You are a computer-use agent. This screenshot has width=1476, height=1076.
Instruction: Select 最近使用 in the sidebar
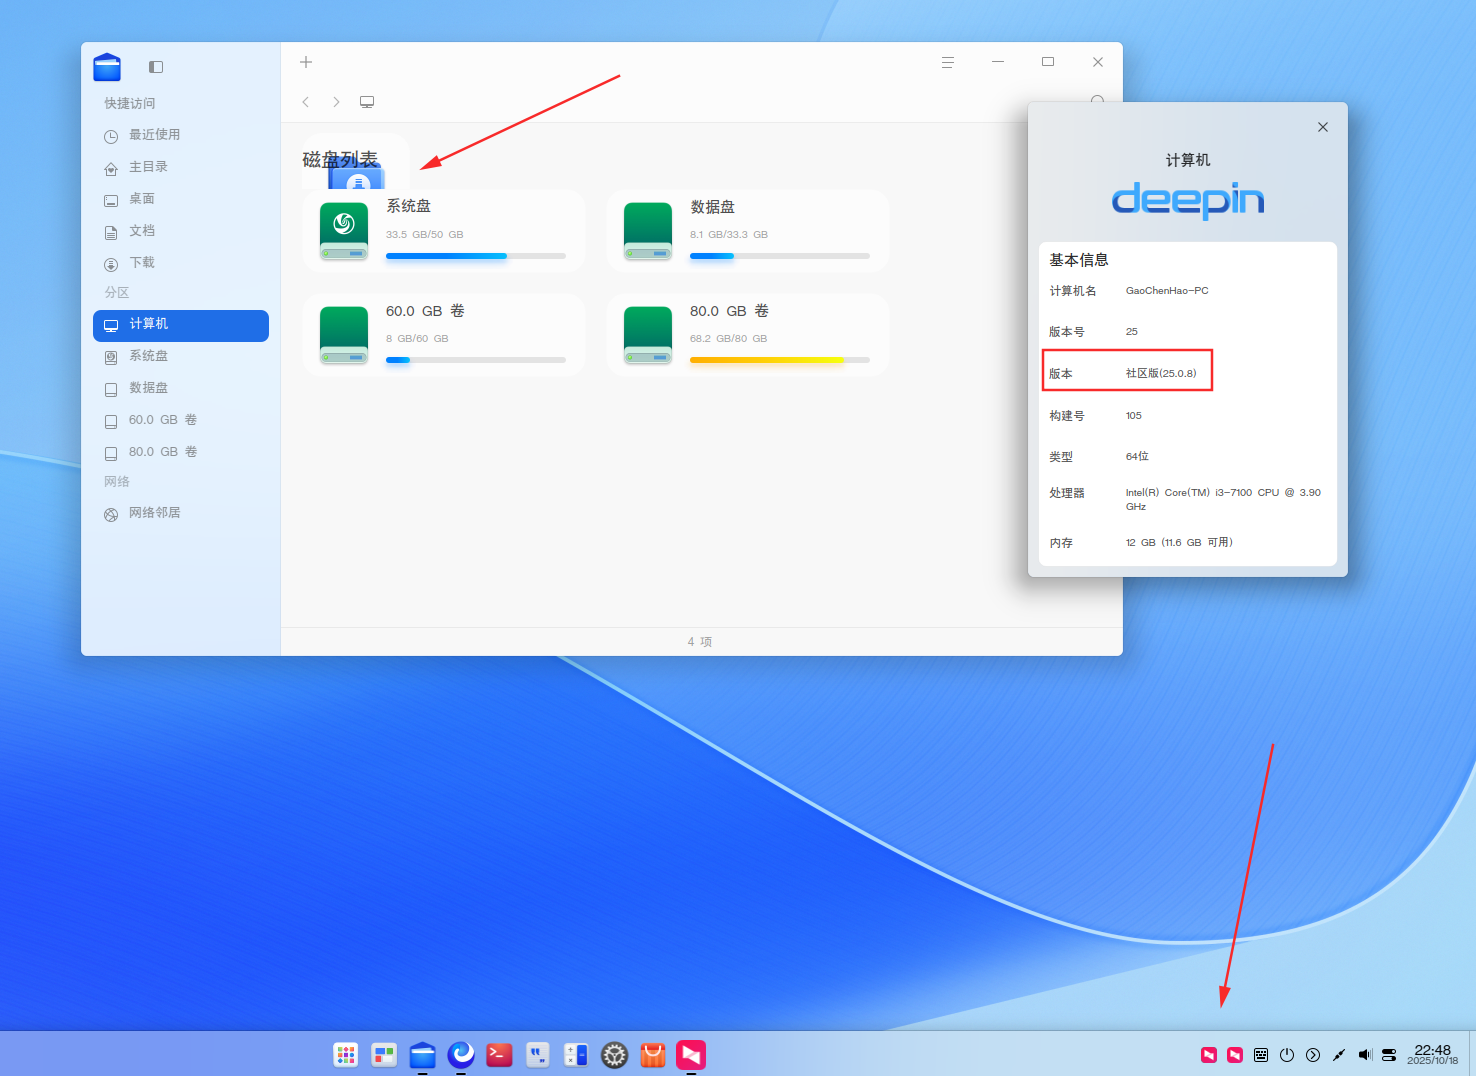coord(181,135)
